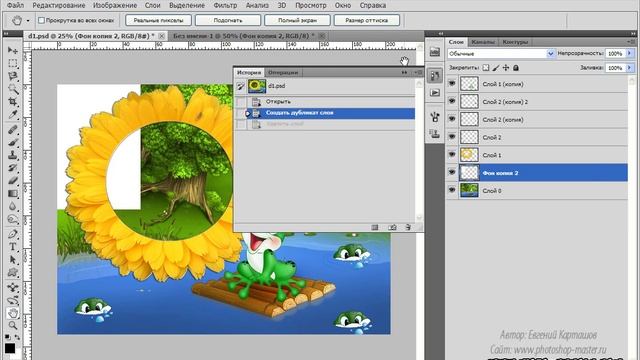The height and width of the screenshot is (360, 640).
Task: Click the 'Реальные пикселы' button
Action: coord(158,20)
